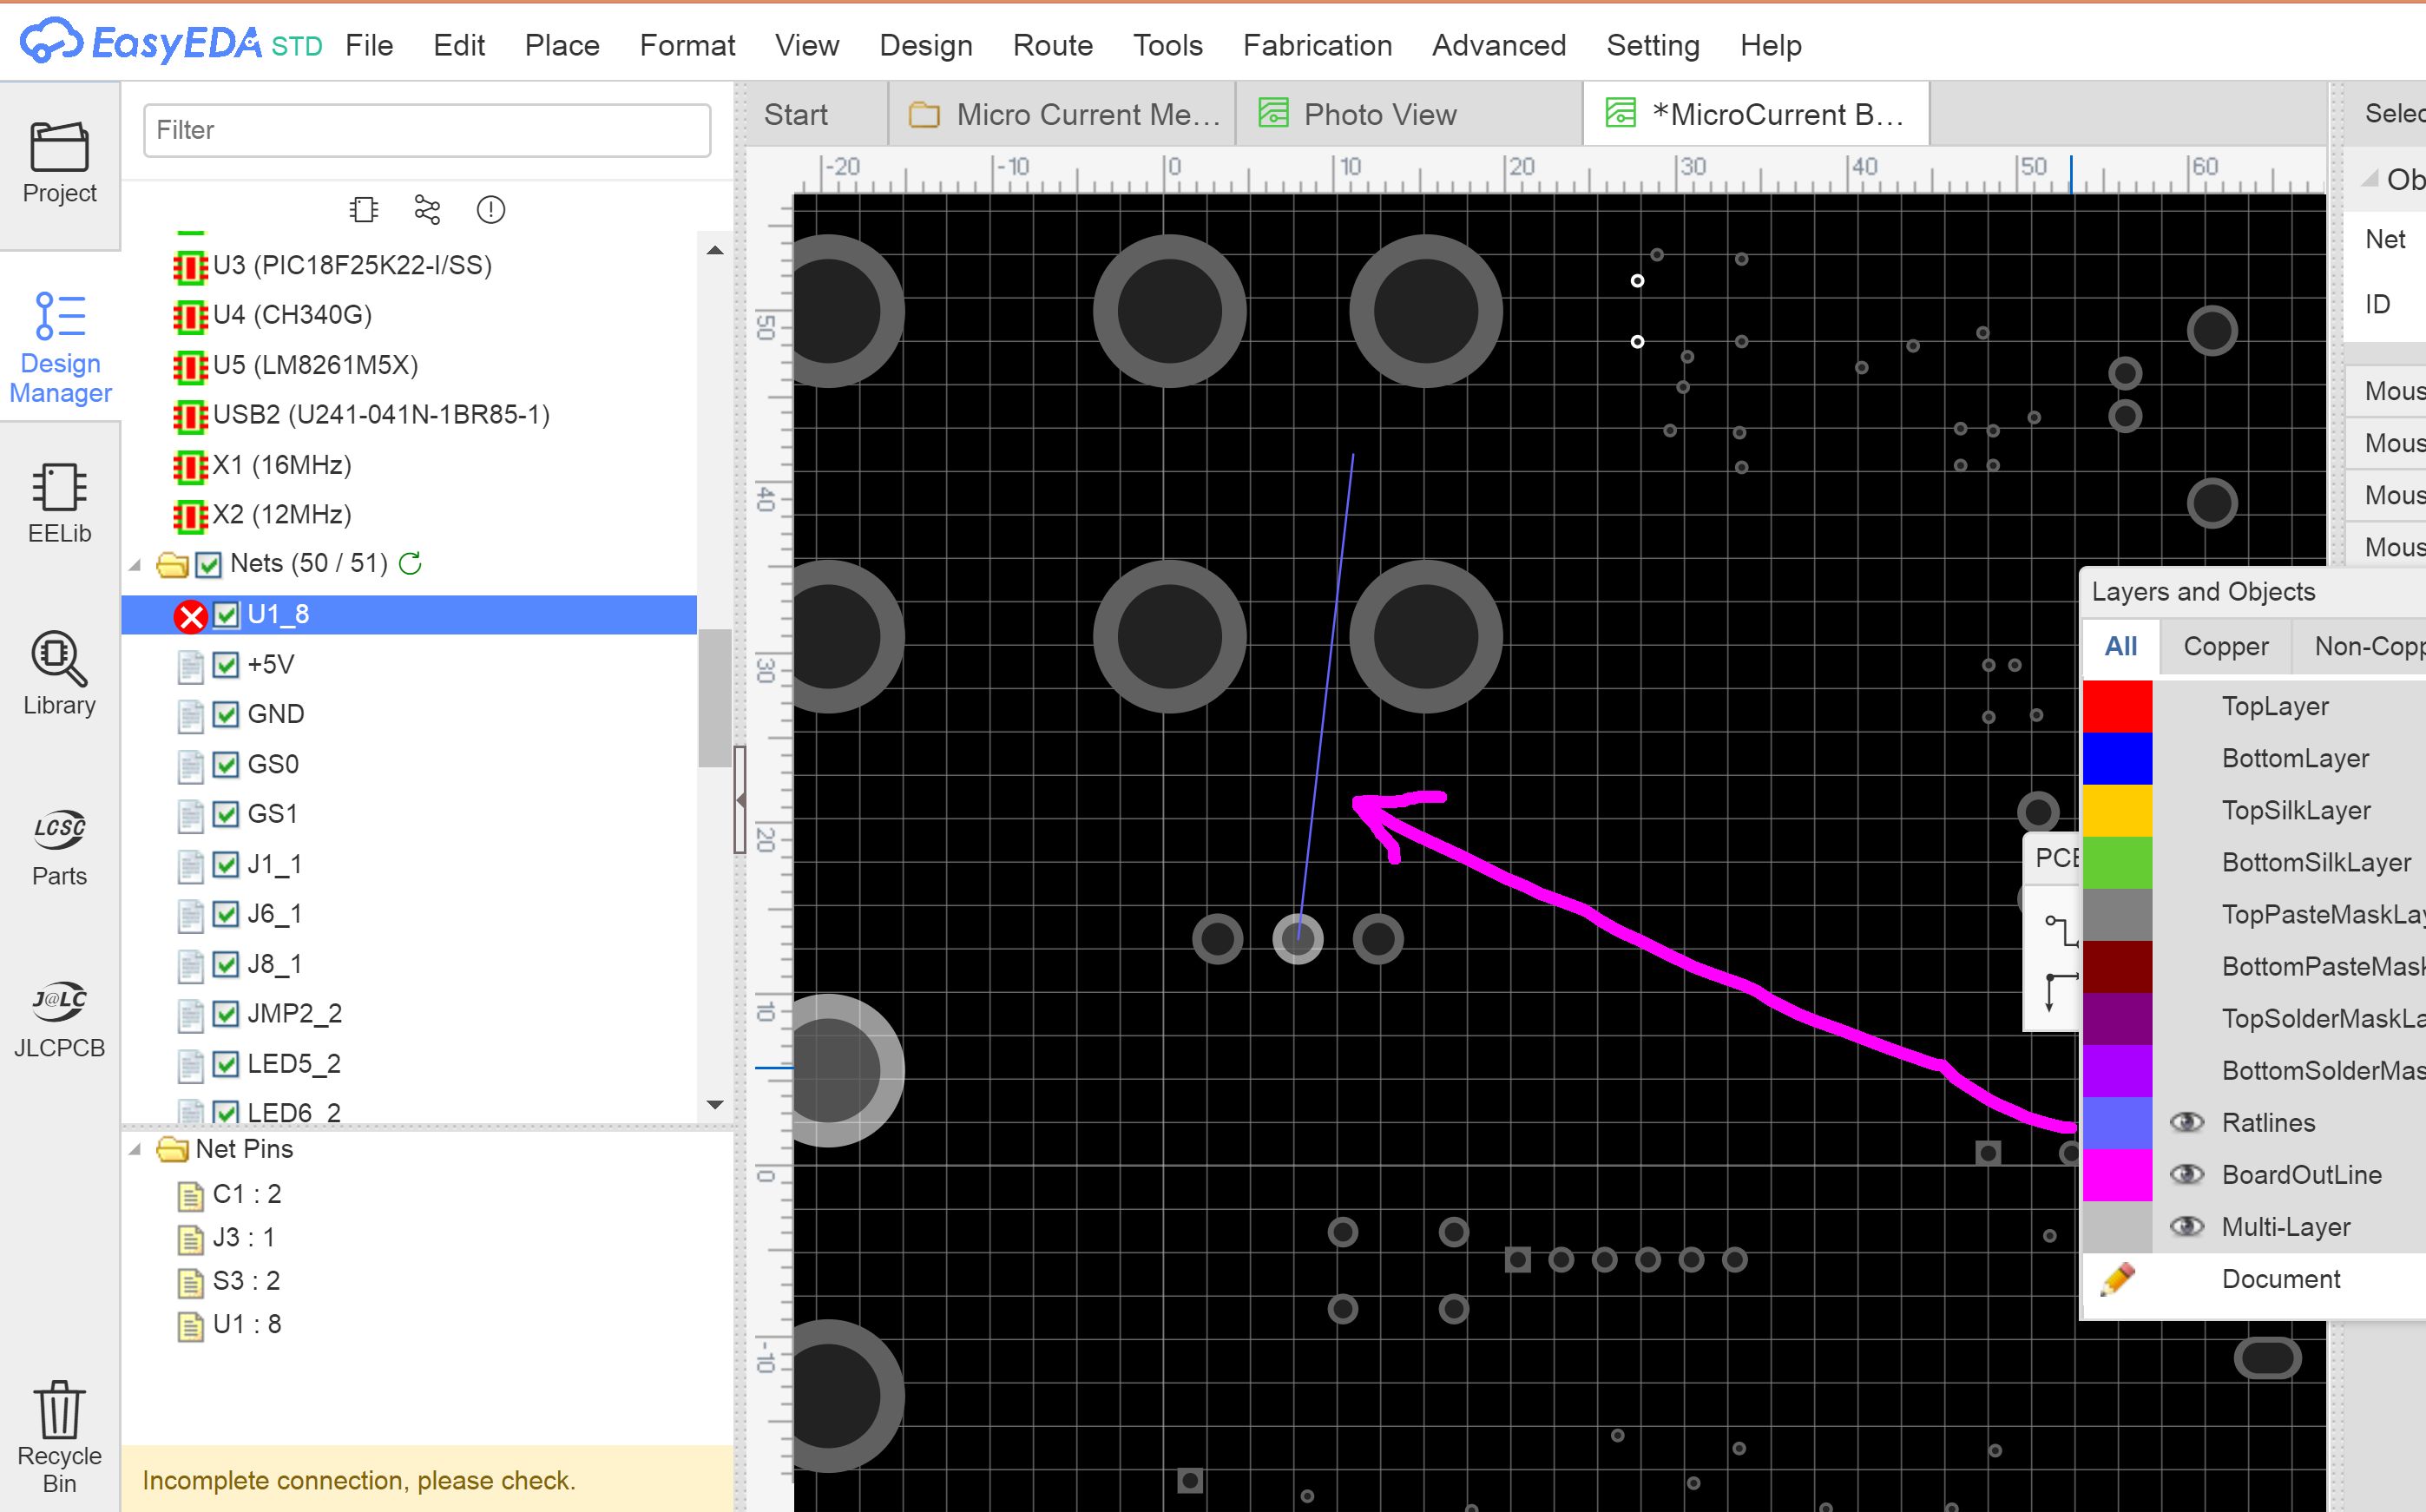This screenshot has height=1512, width=2426.
Task: Click the pencil icon beside Document layer
Action: pyautogui.click(x=2118, y=1279)
